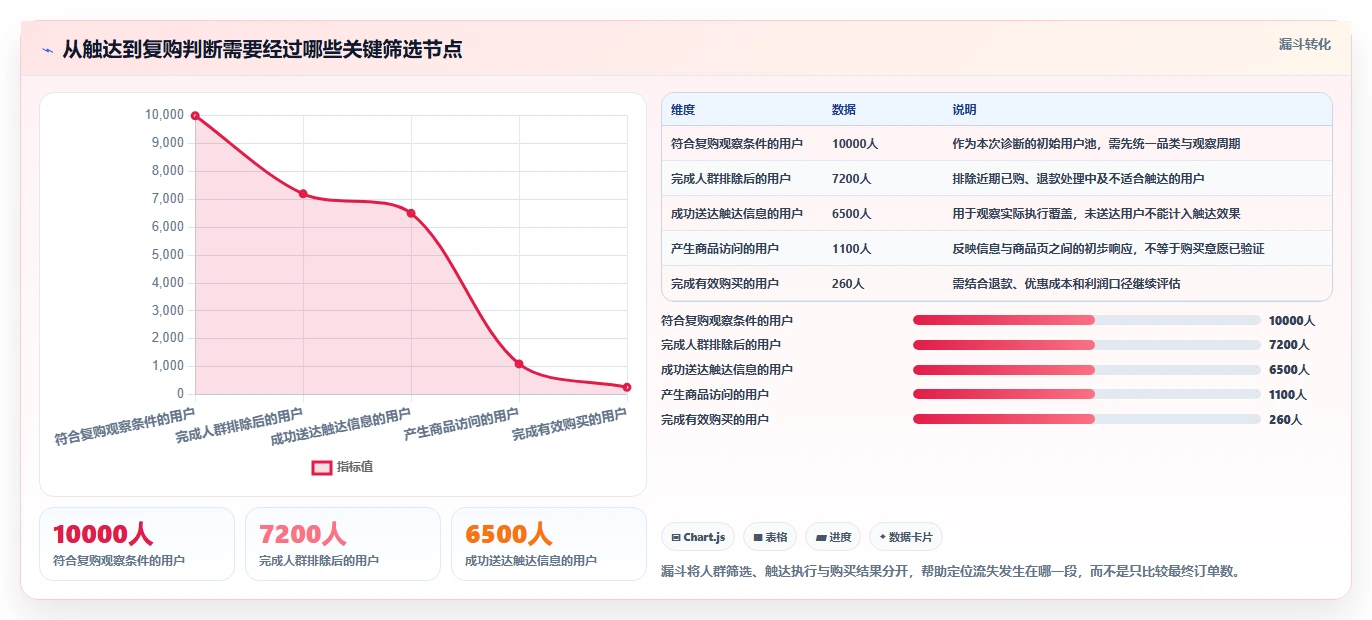Click the 指标值 legend text

coord(355,467)
